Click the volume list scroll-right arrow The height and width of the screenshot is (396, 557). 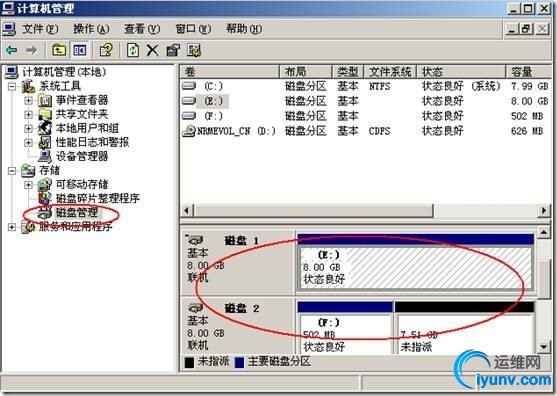tap(544, 211)
